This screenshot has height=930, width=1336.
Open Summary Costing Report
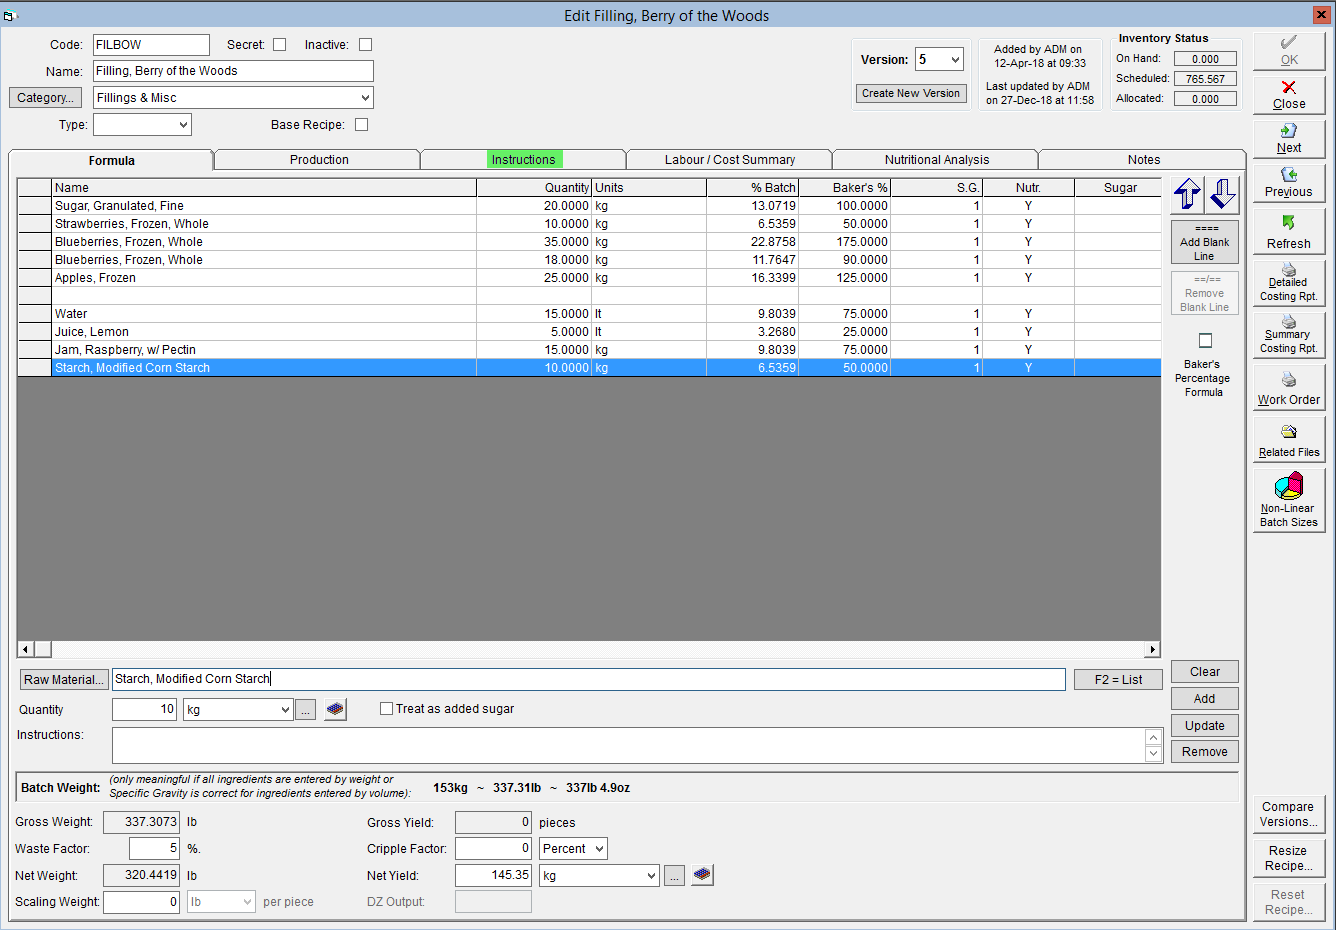coord(1289,335)
